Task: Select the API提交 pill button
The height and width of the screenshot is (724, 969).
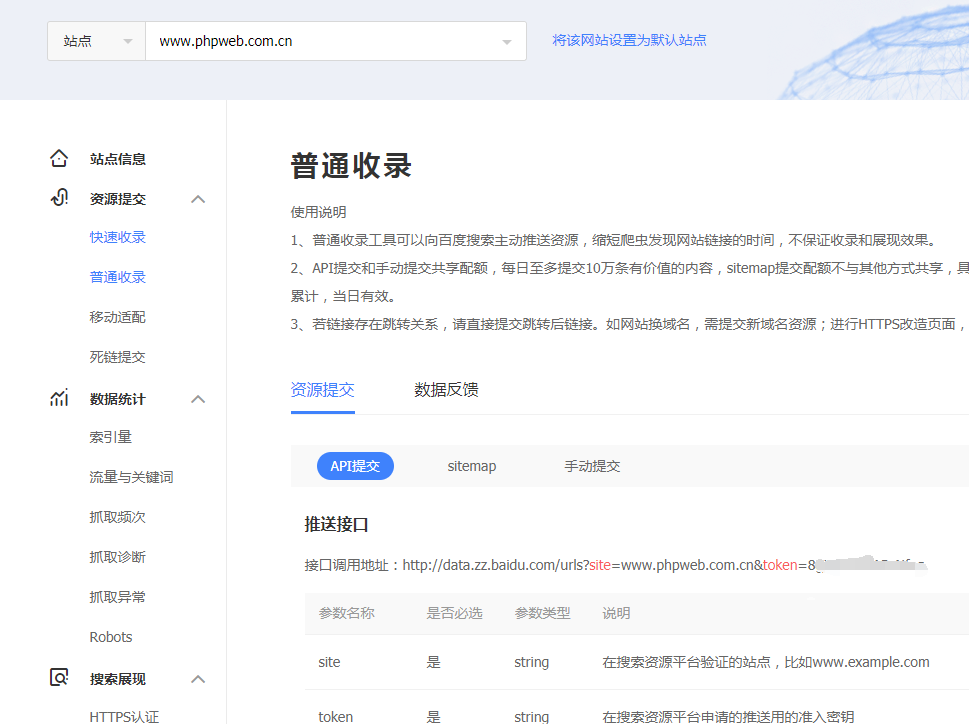Action: pyautogui.click(x=355, y=466)
